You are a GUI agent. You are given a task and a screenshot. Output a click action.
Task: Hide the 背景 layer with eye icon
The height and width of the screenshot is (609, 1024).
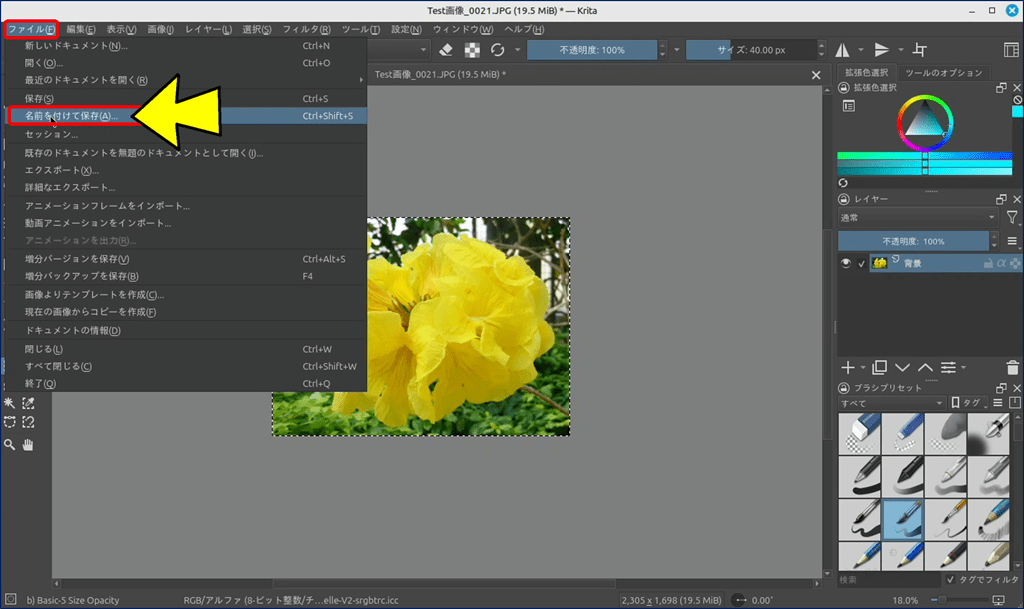point(846,263)
